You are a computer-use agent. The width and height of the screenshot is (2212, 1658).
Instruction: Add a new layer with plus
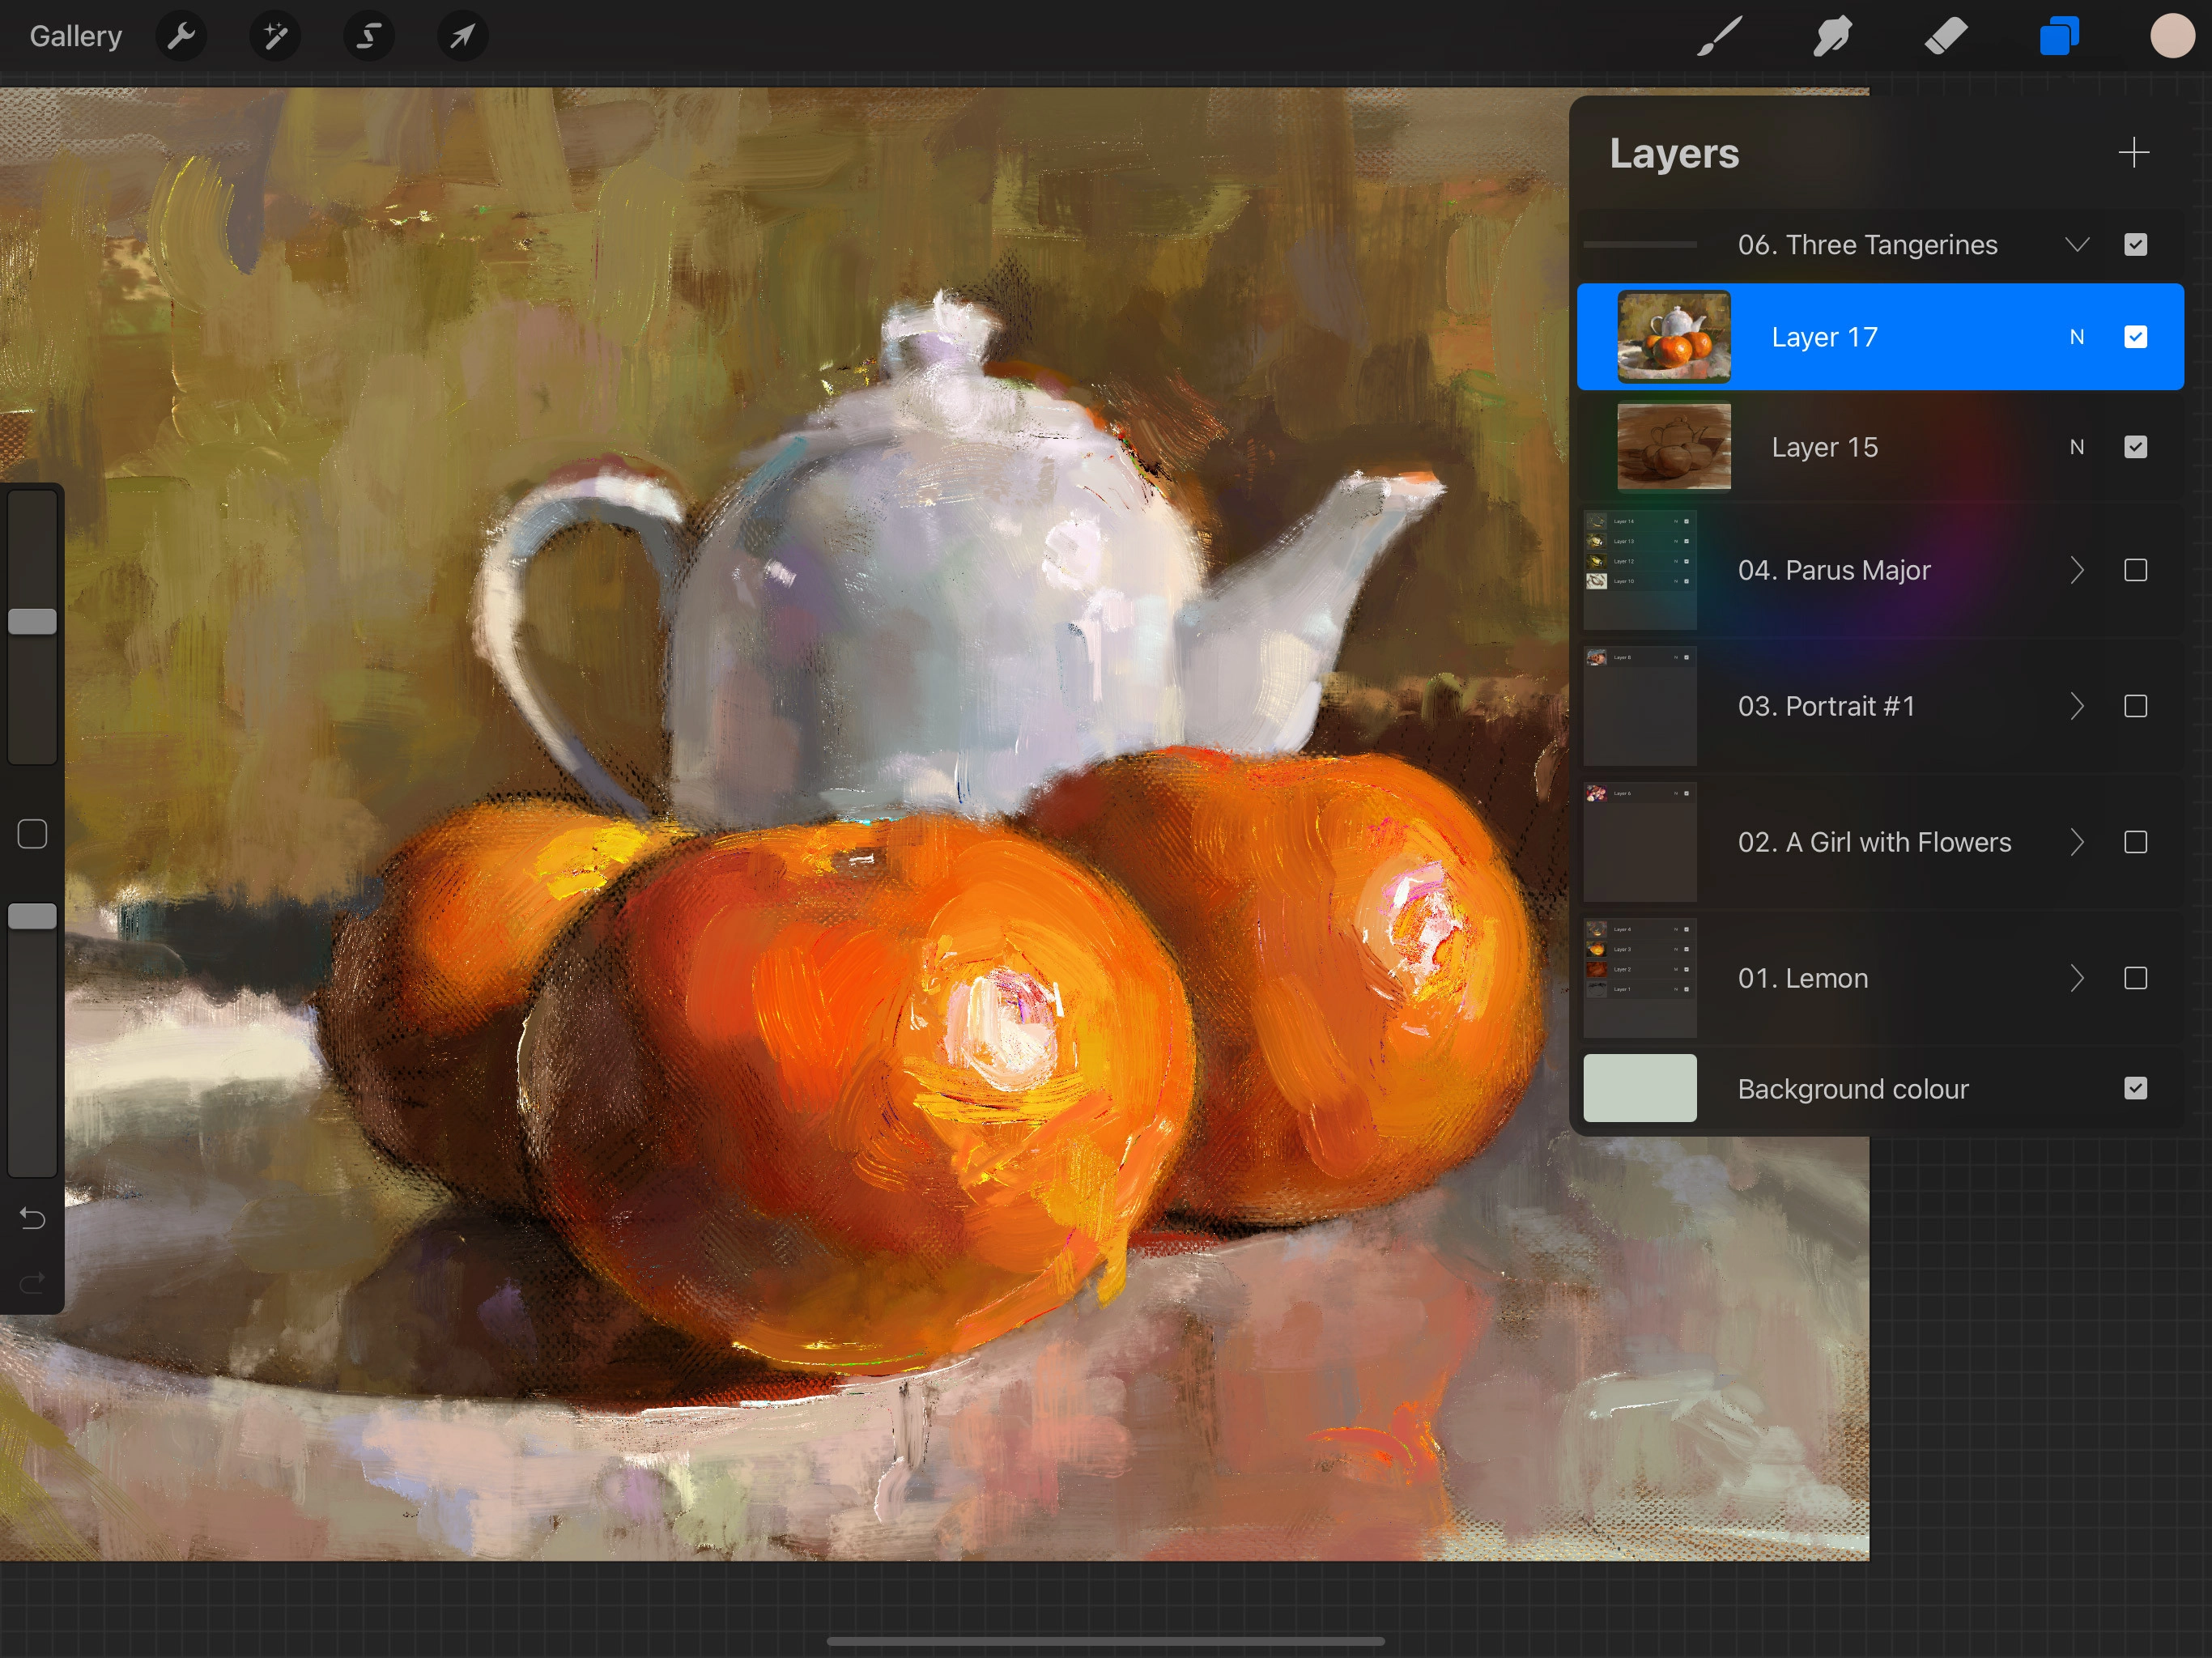tap(2133, 153)
